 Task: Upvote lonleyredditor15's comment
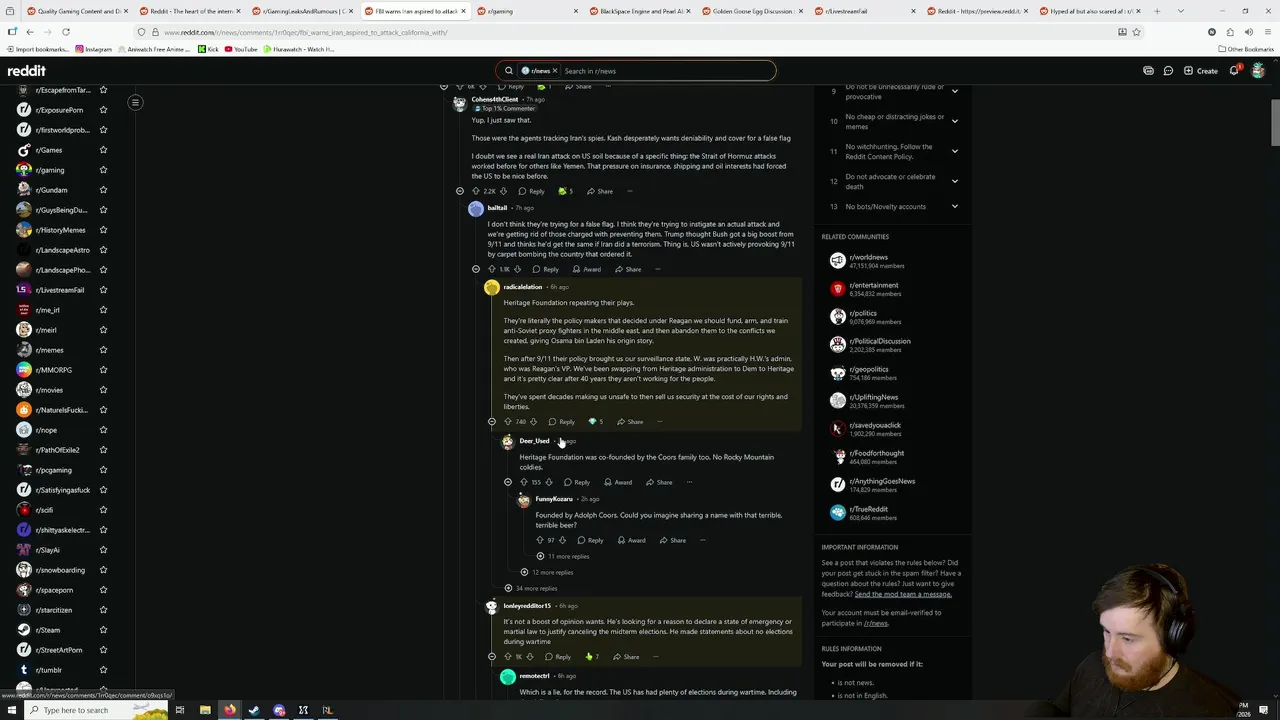[508, 657]
